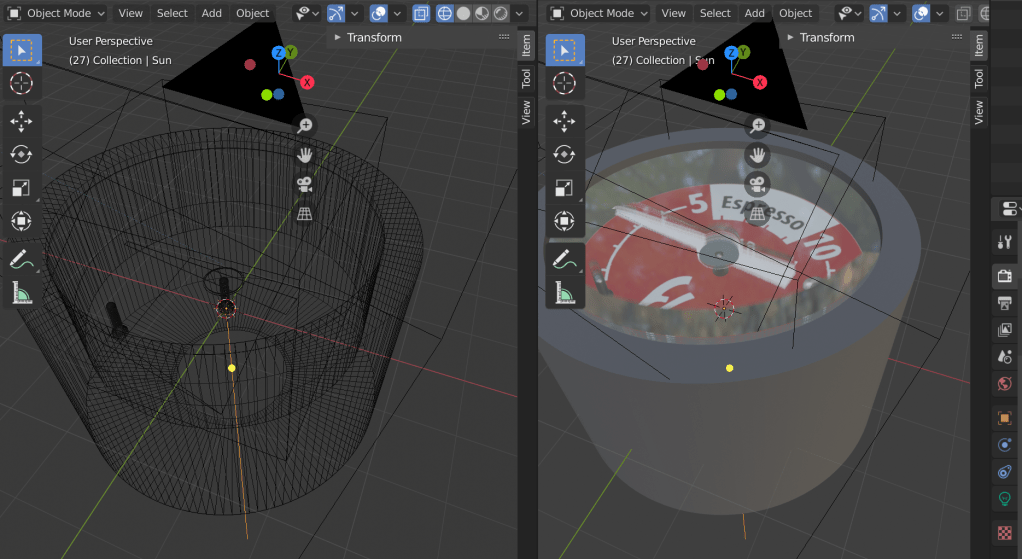Open Object Mode dropdown in right viewport

(598, 13)
